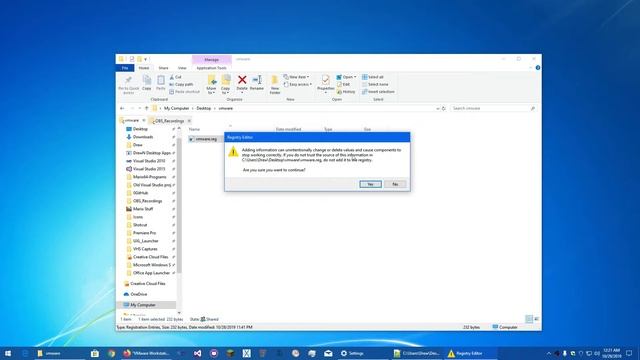The height and width of the screenshot is (360, 640).
Task: Click the details view icon in status bar
Action: pyautogui.click(x=529, y=319)
